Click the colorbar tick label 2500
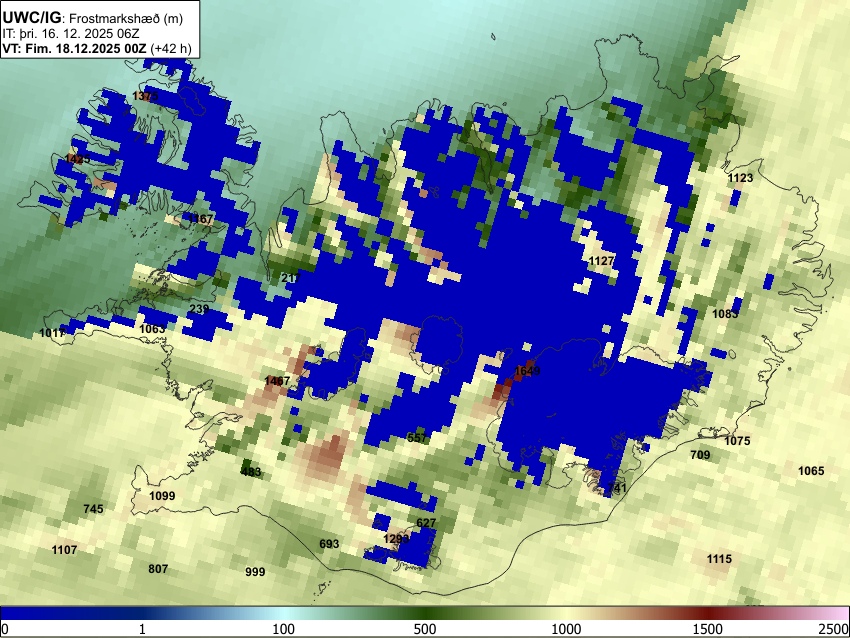Screen dimensions: 850x638 (834, 629)
